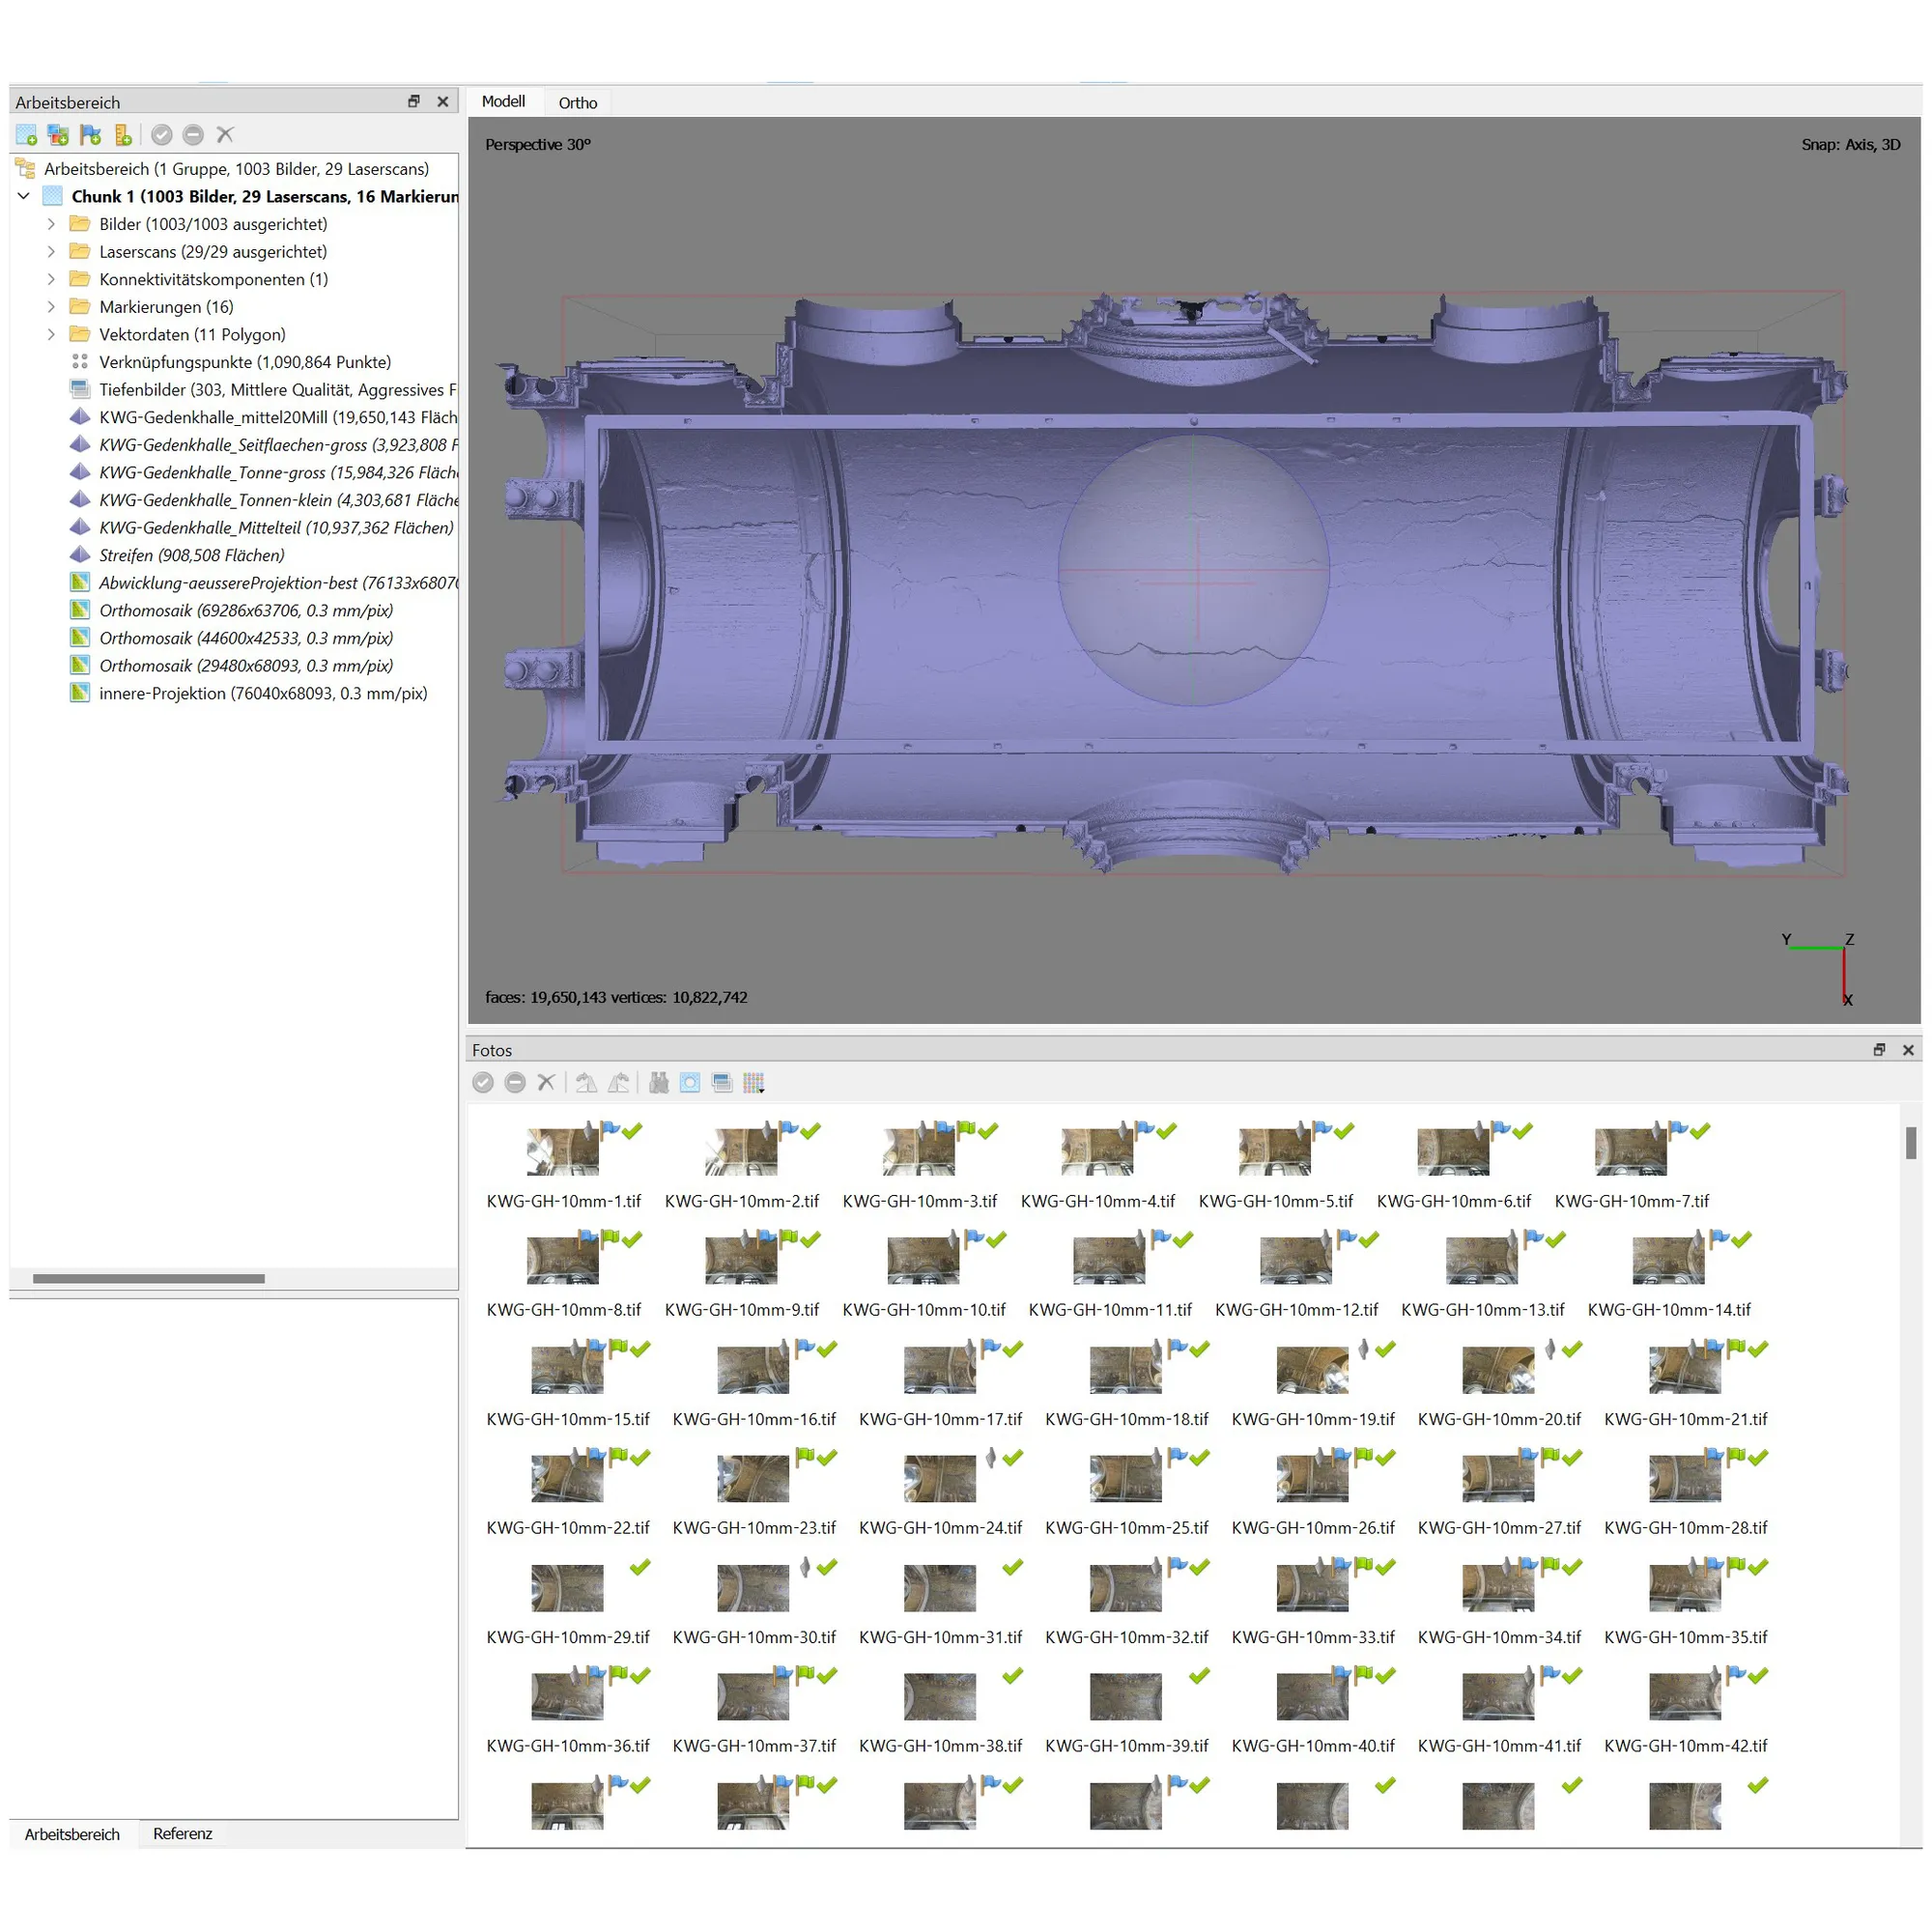The height and width of the screenshot is (1932, 1932).
Task: Switch to the Ortho tab
Action: click(578, 102)
